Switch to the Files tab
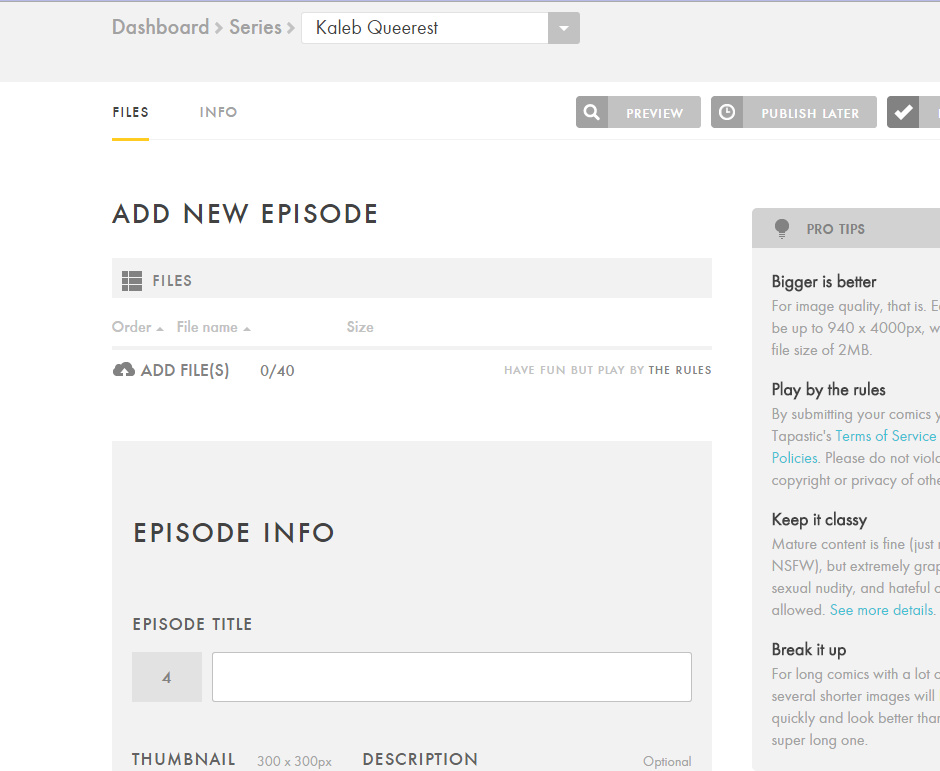 [x=130, y=112]
